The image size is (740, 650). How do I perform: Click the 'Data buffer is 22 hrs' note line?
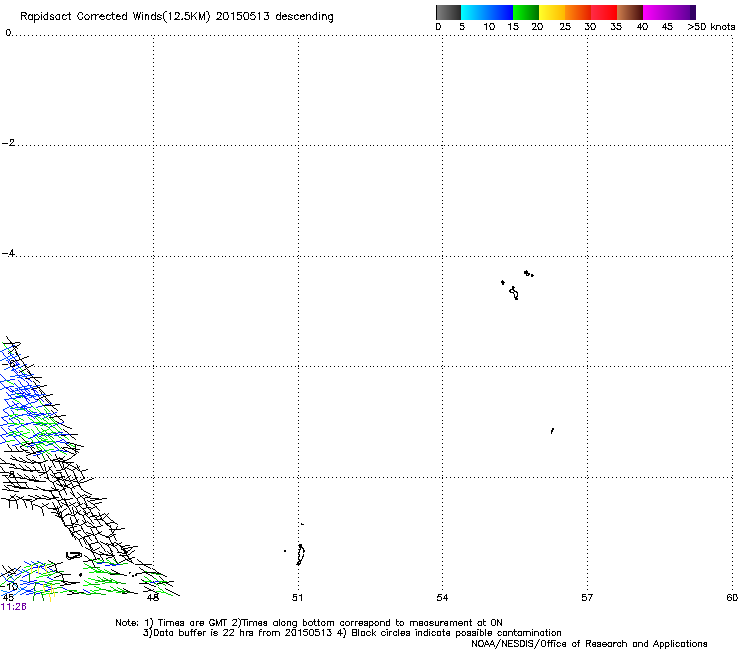tap(352, 633)
